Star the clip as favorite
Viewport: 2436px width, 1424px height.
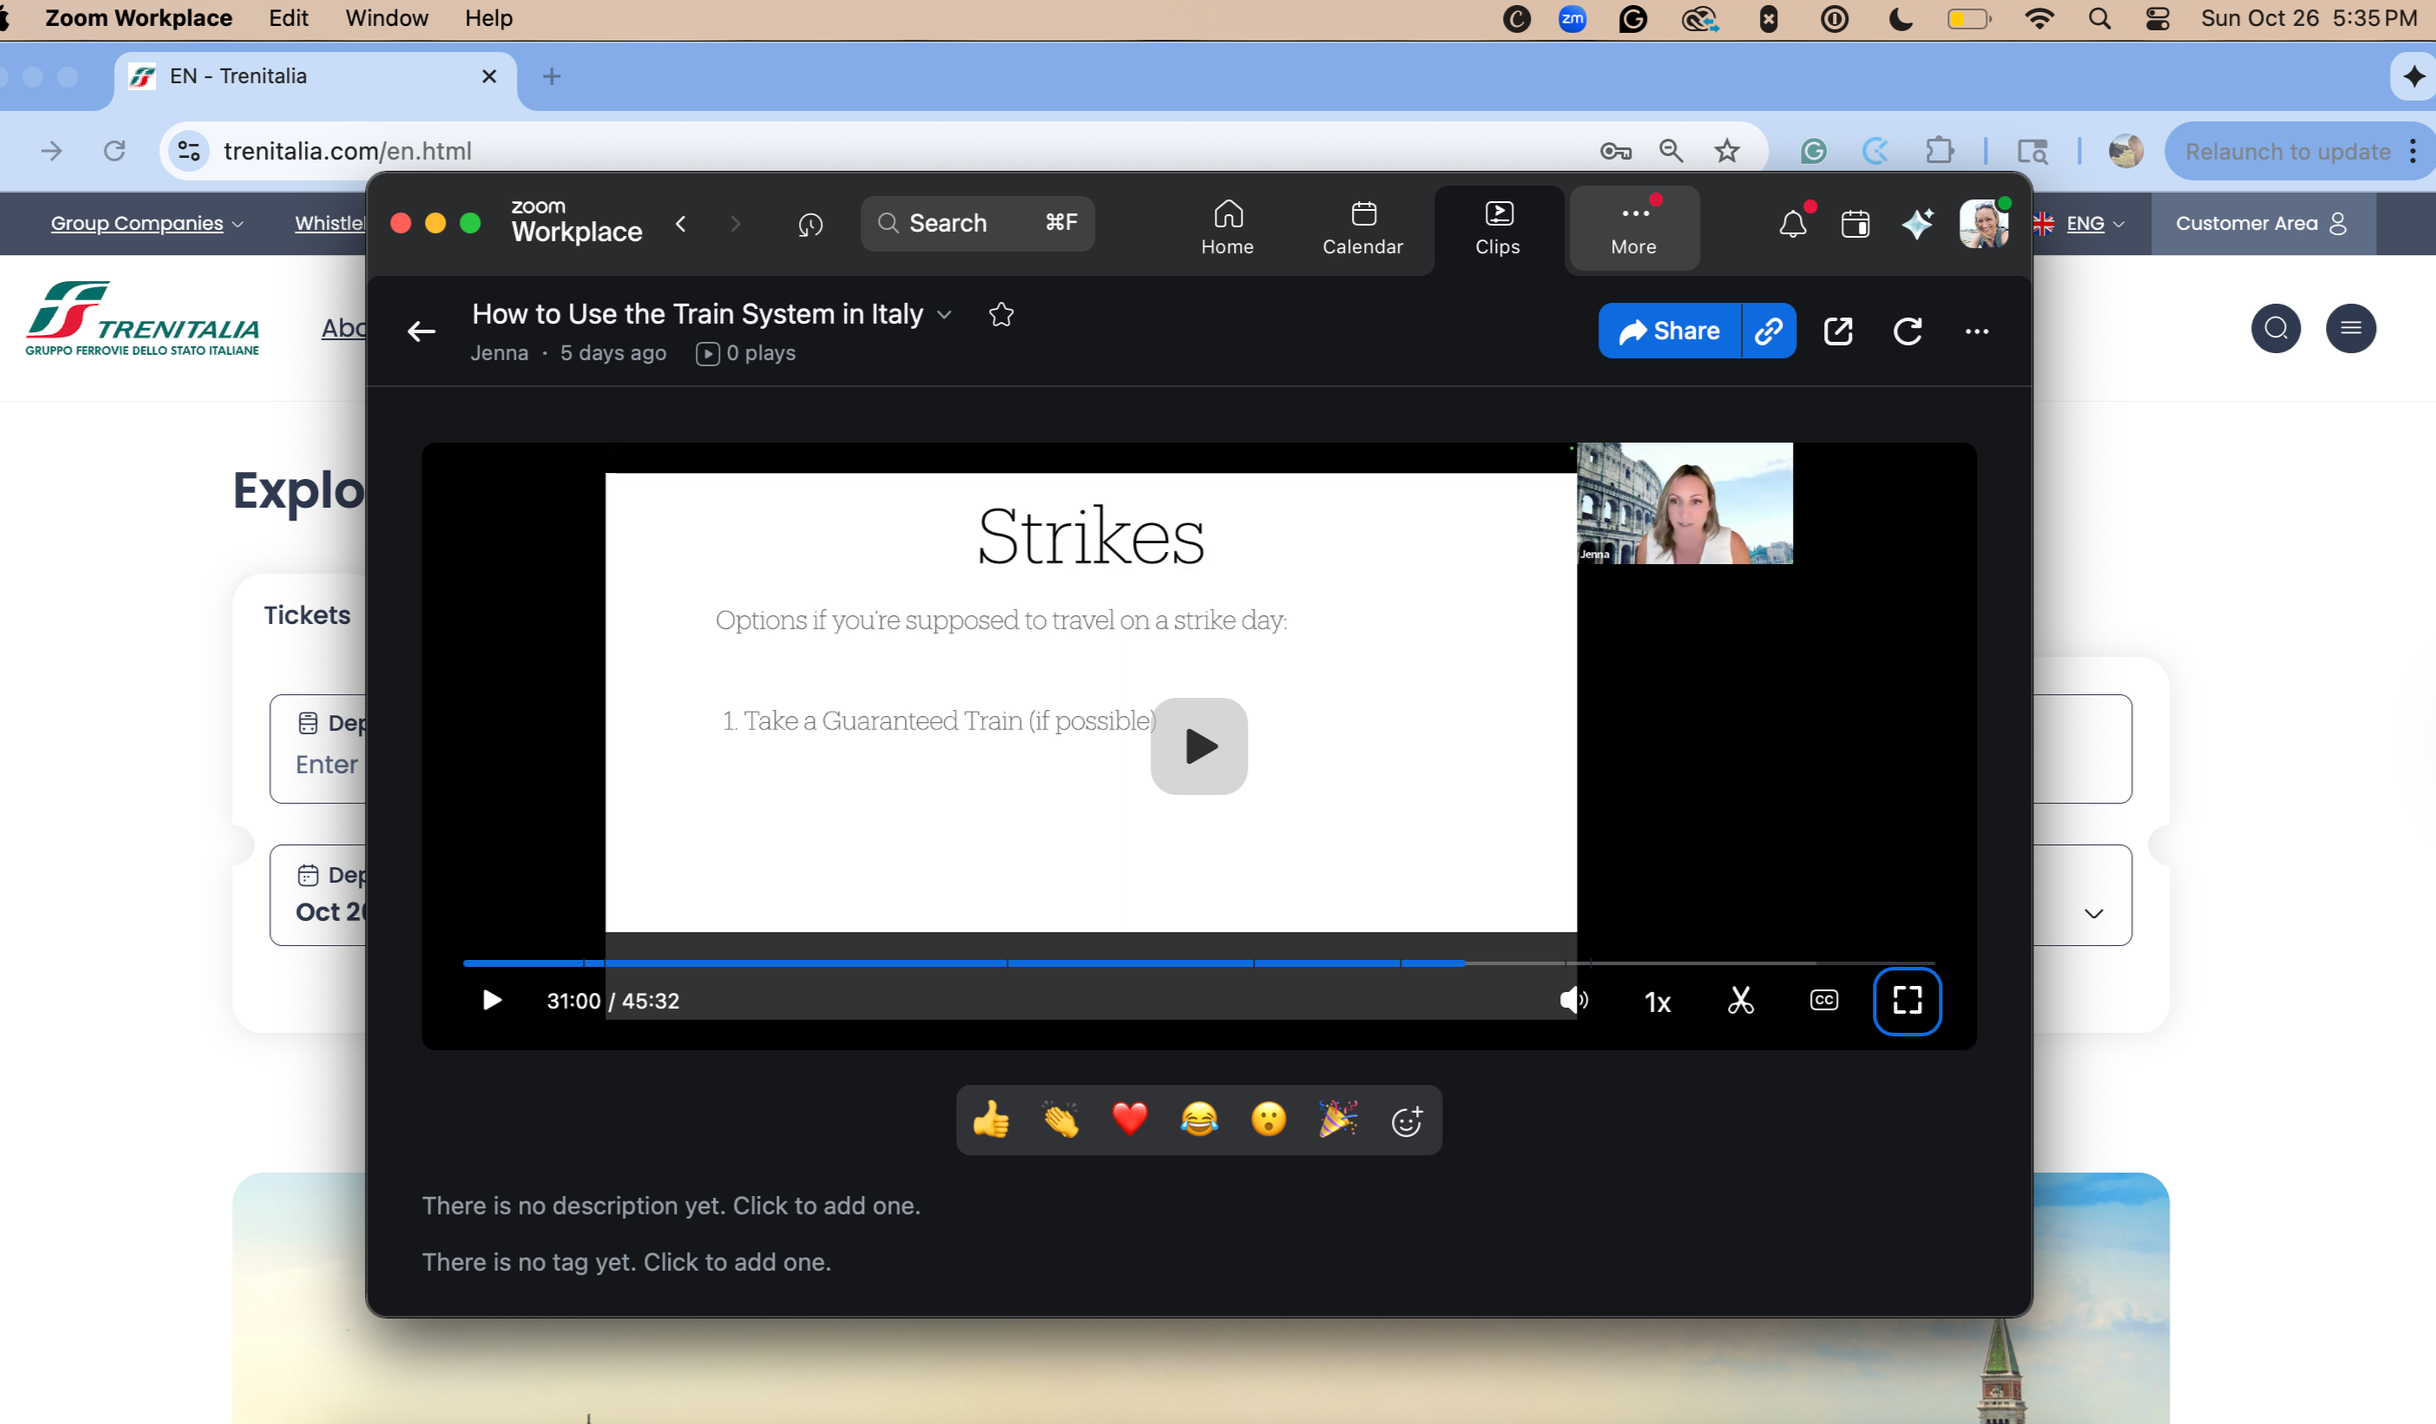[x=1001, y=315]
